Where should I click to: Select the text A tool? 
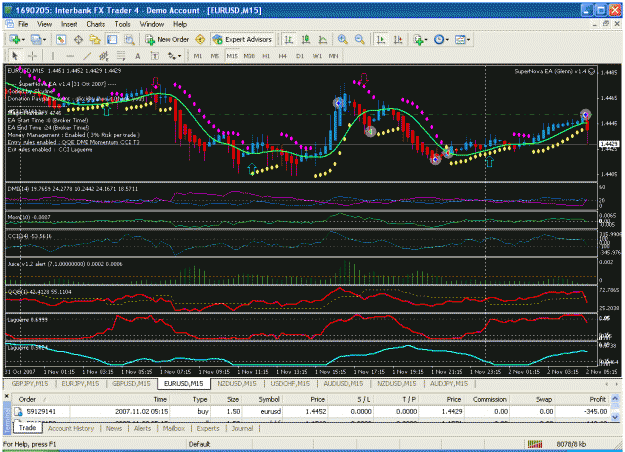(138, 56)
